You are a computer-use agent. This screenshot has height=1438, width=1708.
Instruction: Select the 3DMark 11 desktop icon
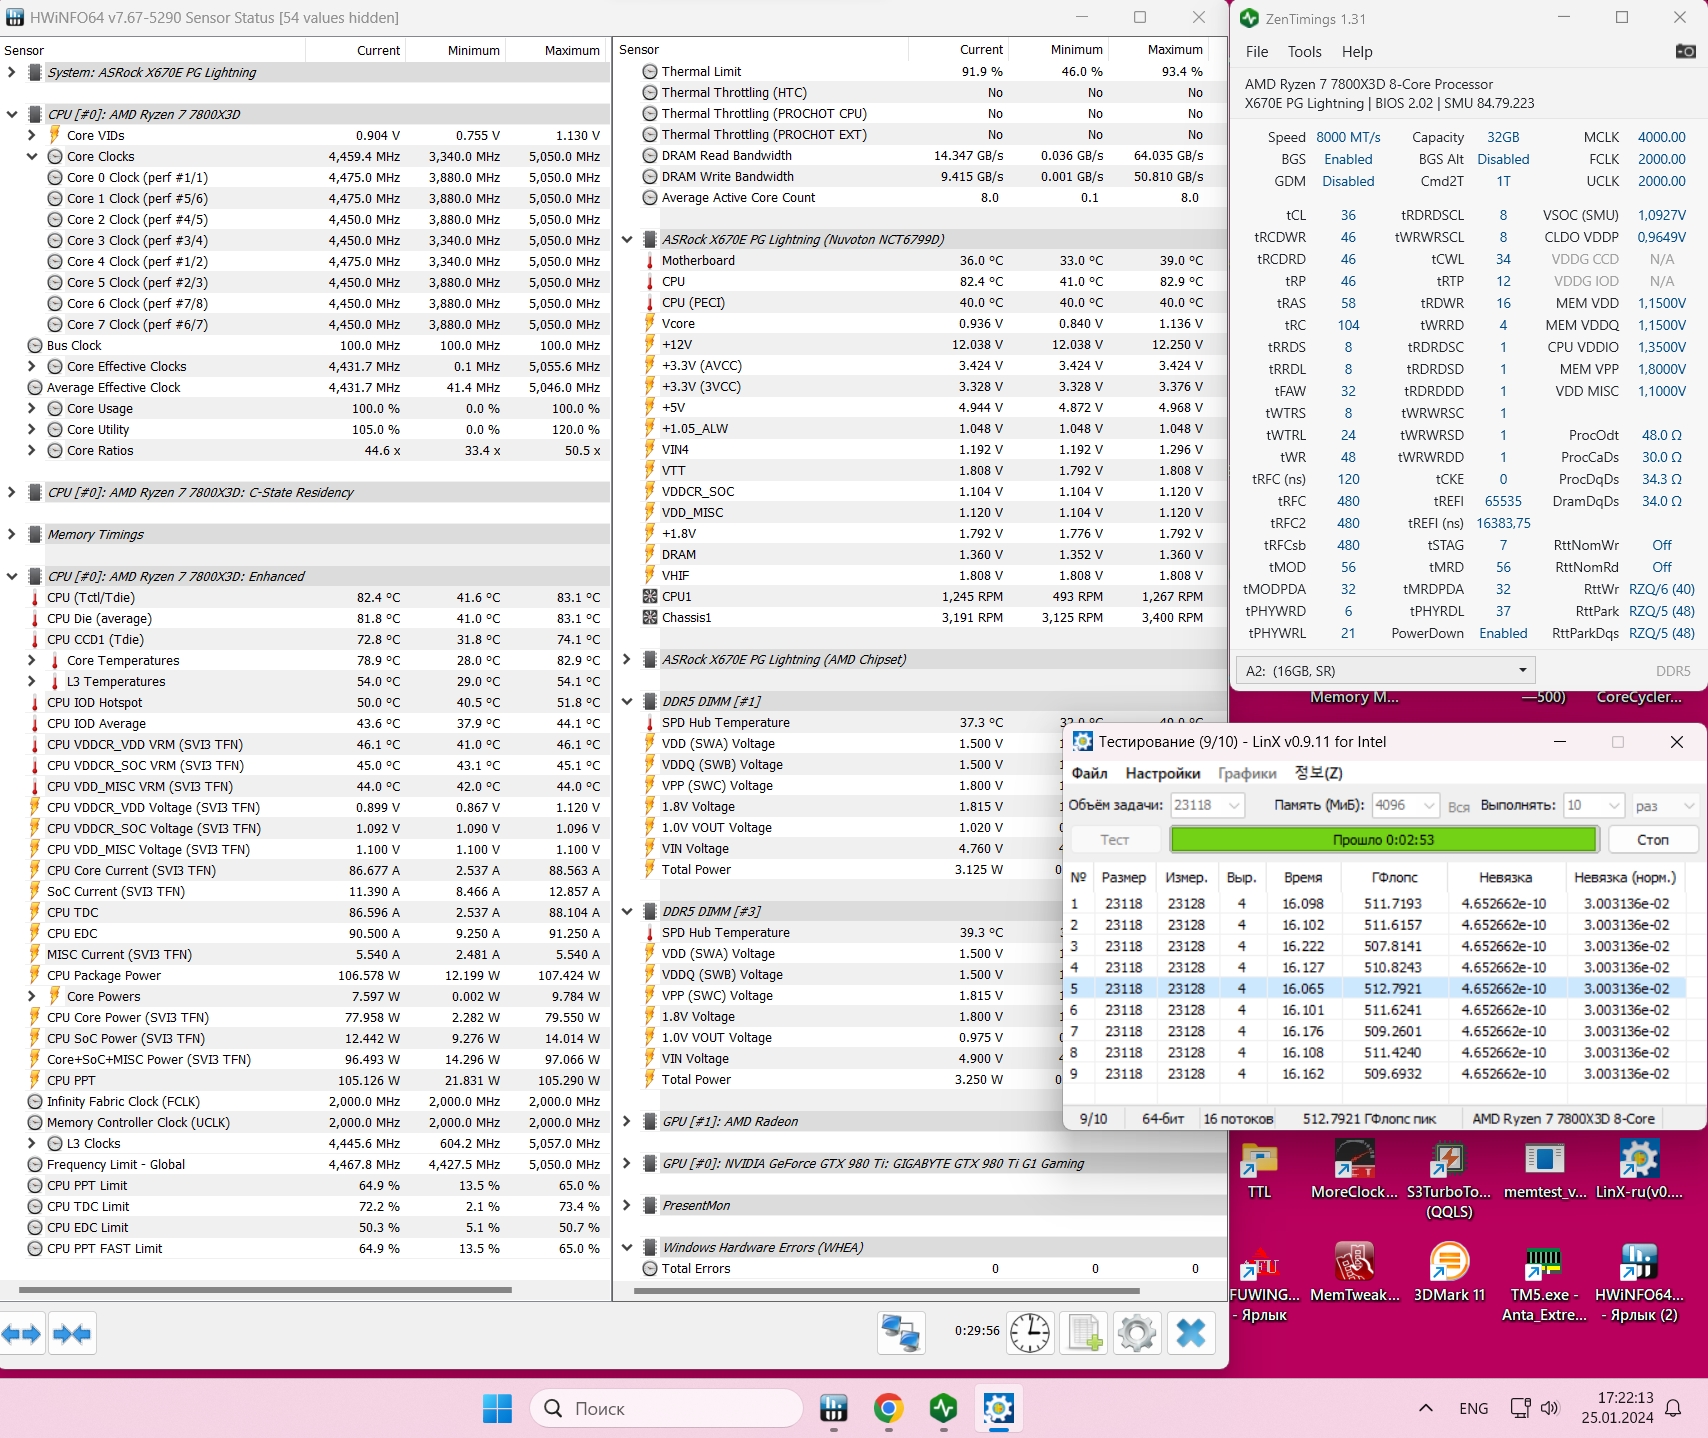tap(1449, 1273)
